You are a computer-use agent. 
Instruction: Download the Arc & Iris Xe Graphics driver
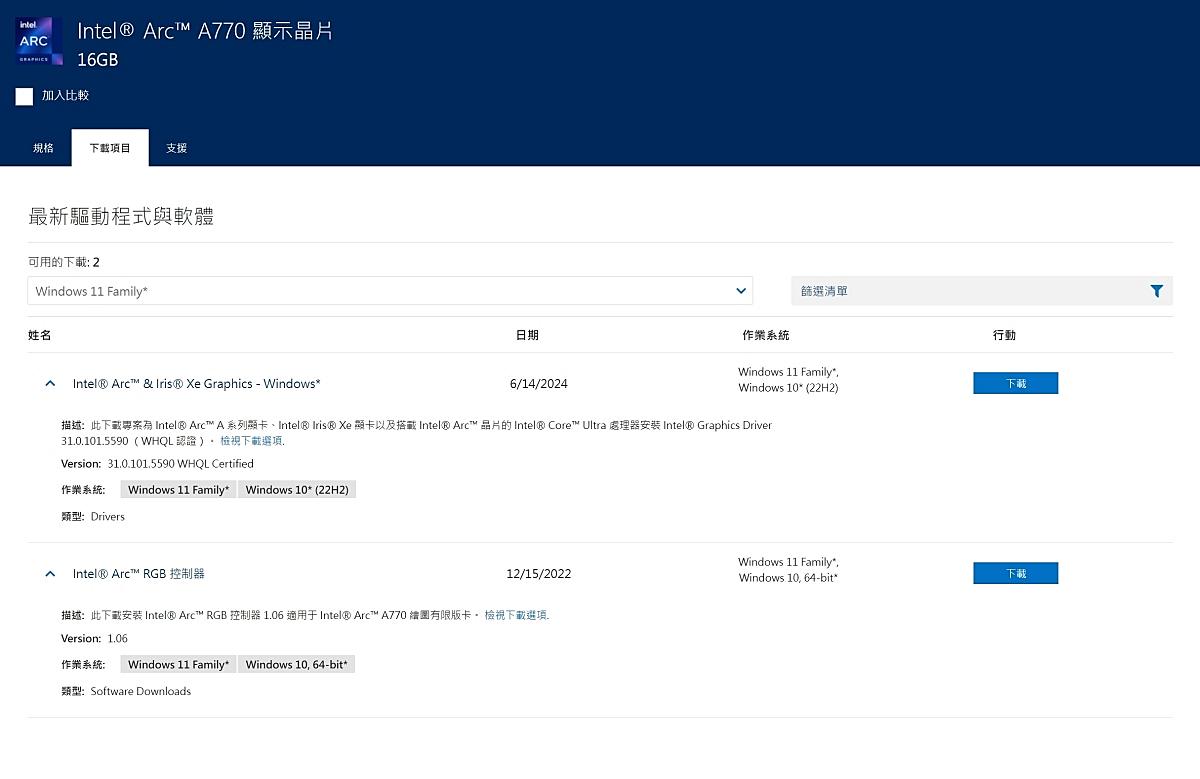1015,383
